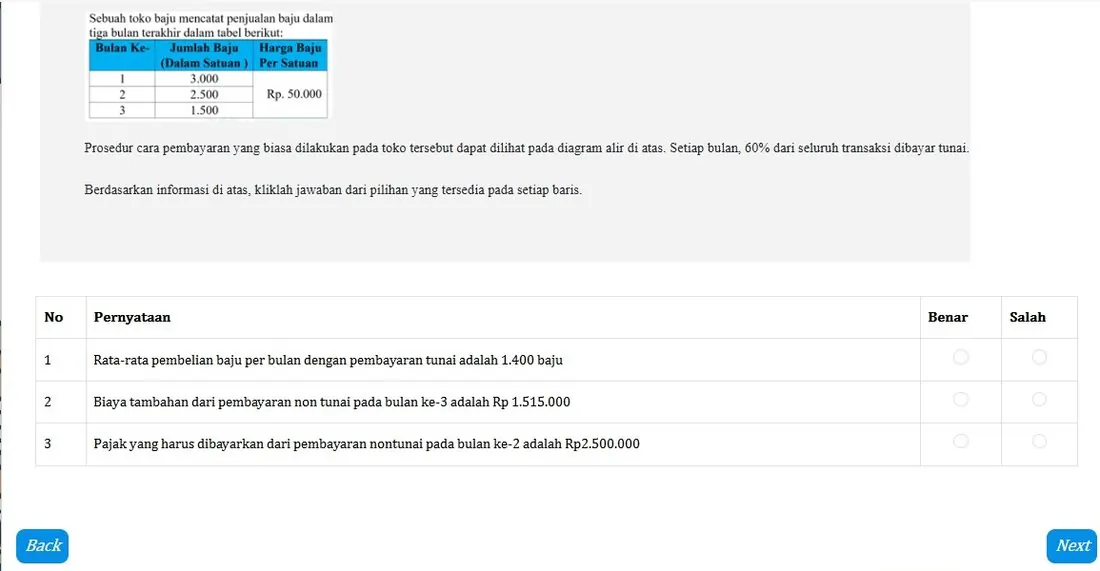The width and height of the screenshot is (1100, 571).
Task: Proceed with the Next button
Action: point(1072,546)
